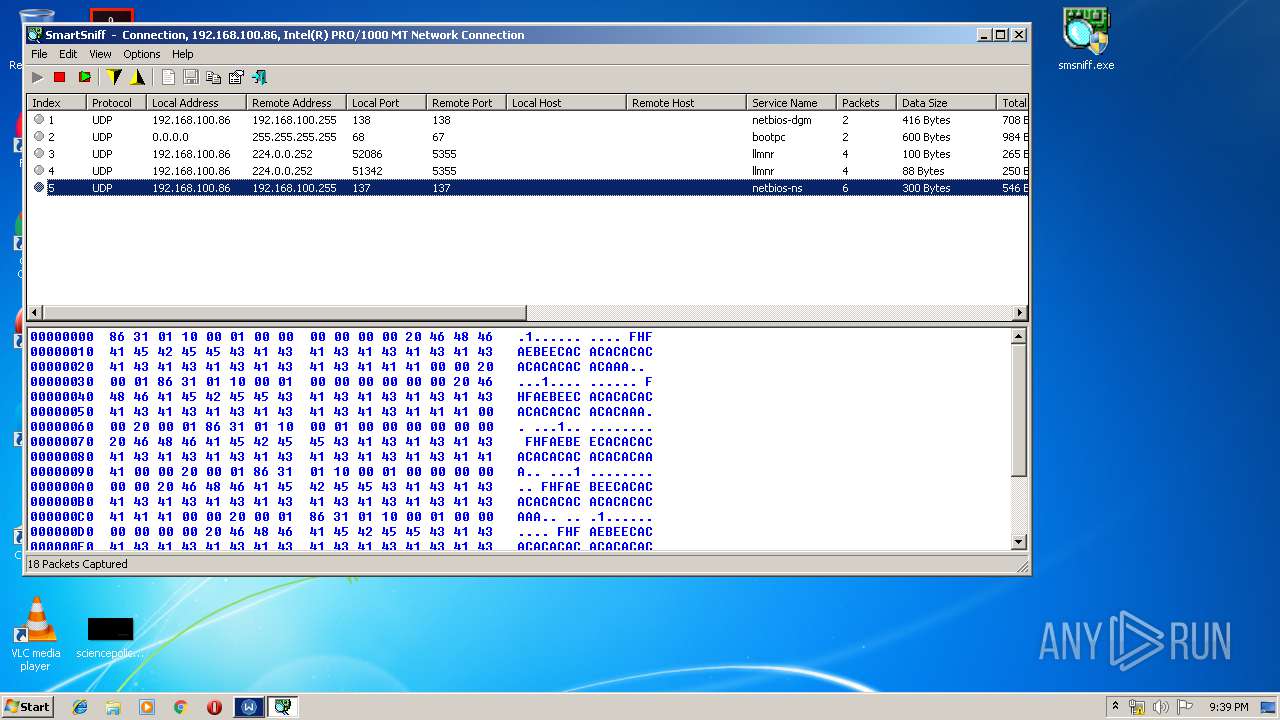Open the View menu
The height and width of the screenshot is (720, 1280).
click(100, 54)
